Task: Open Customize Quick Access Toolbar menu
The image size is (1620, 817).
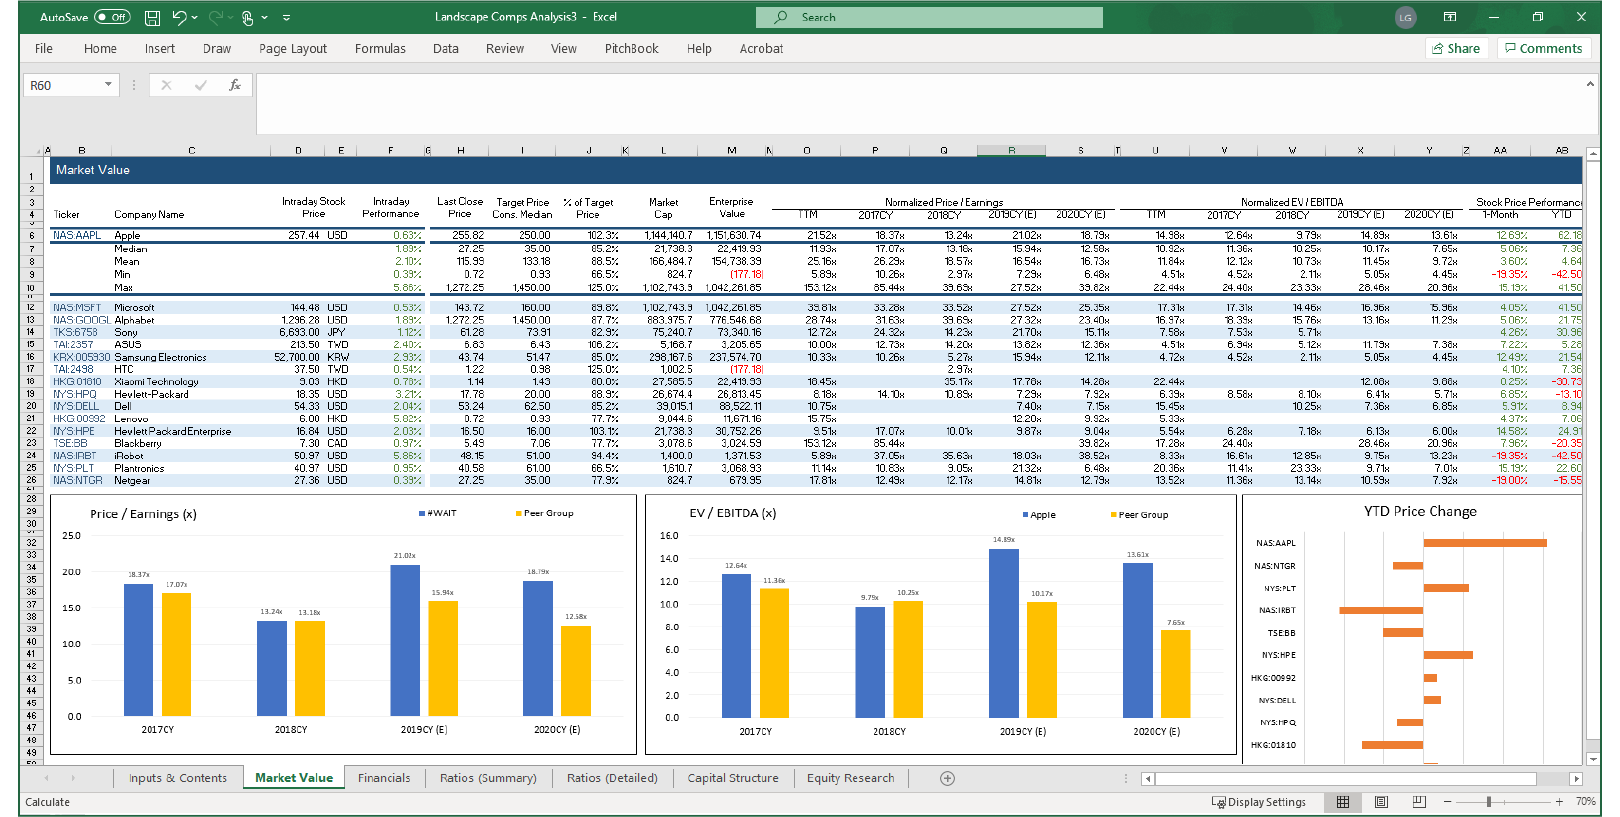Action: tap(286, 17)
